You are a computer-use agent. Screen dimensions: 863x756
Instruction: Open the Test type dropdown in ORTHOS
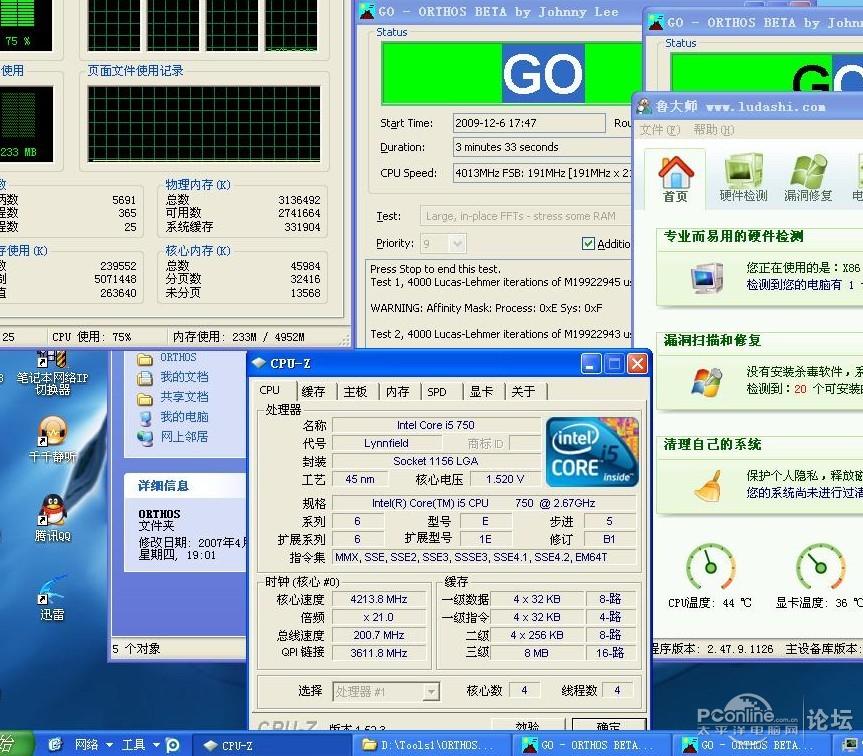(x=526, y=216)
